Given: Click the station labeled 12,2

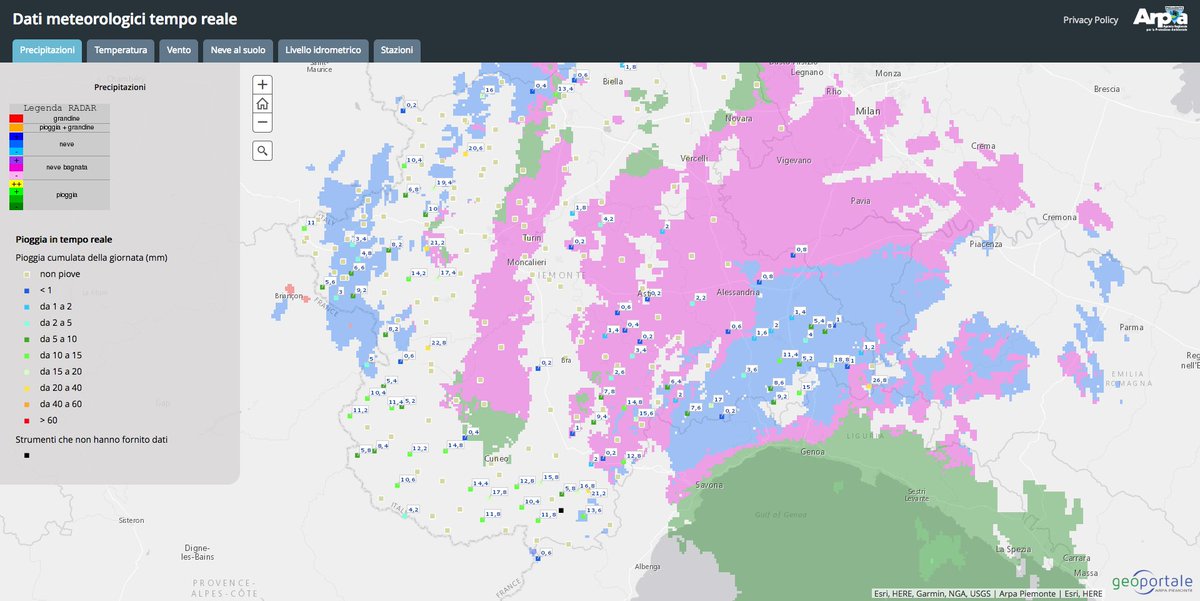Looking at the screenshot, I should tap(420, 448).
